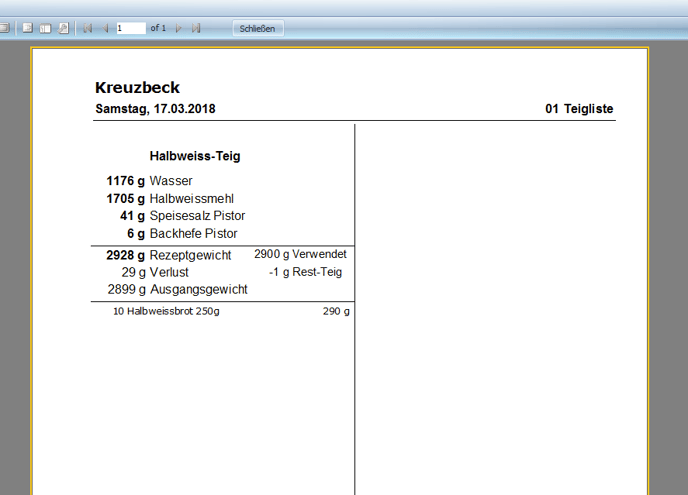Viewport: 688px width, 495px height.
Task: Click the 'Halbweissmehl' ingredient label
Action: click(x=191, y=199)
